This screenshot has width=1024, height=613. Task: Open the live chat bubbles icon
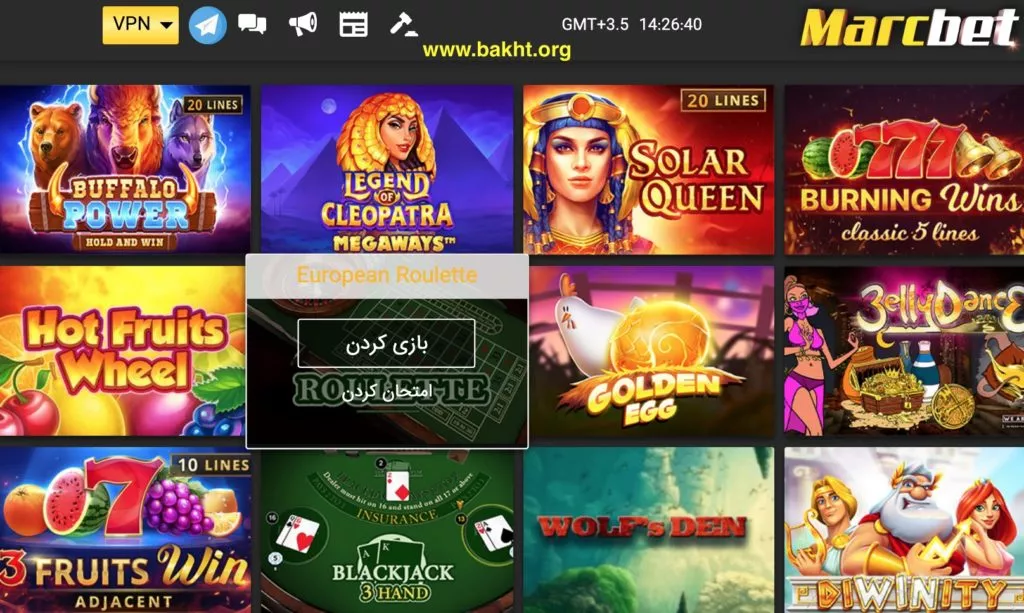click(252, 24)
